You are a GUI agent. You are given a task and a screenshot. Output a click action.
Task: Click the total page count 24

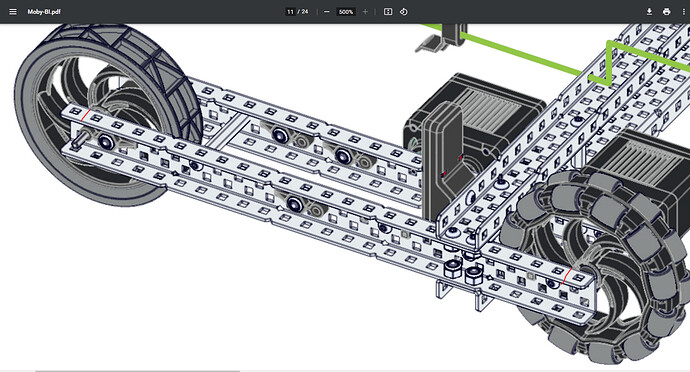click(305, 12)
